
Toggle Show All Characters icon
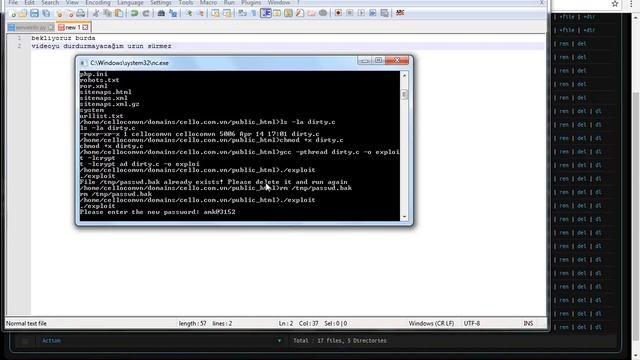click(253, 13)
